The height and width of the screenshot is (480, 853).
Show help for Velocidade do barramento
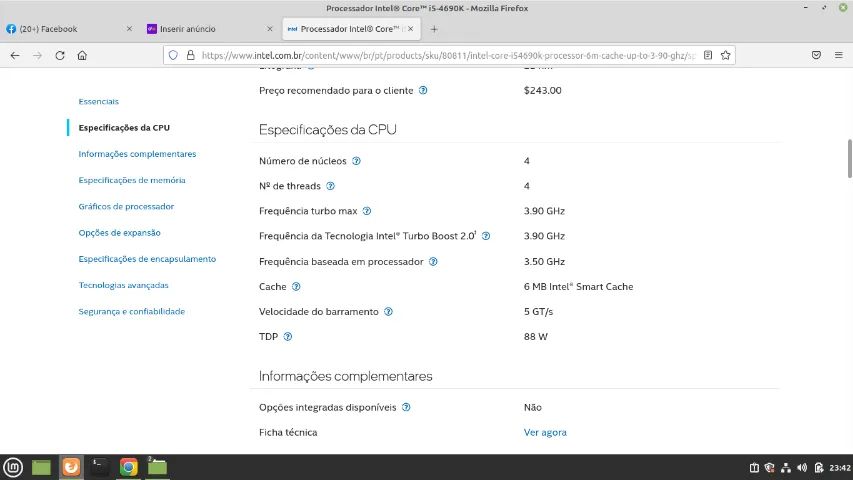click(388, 312)
